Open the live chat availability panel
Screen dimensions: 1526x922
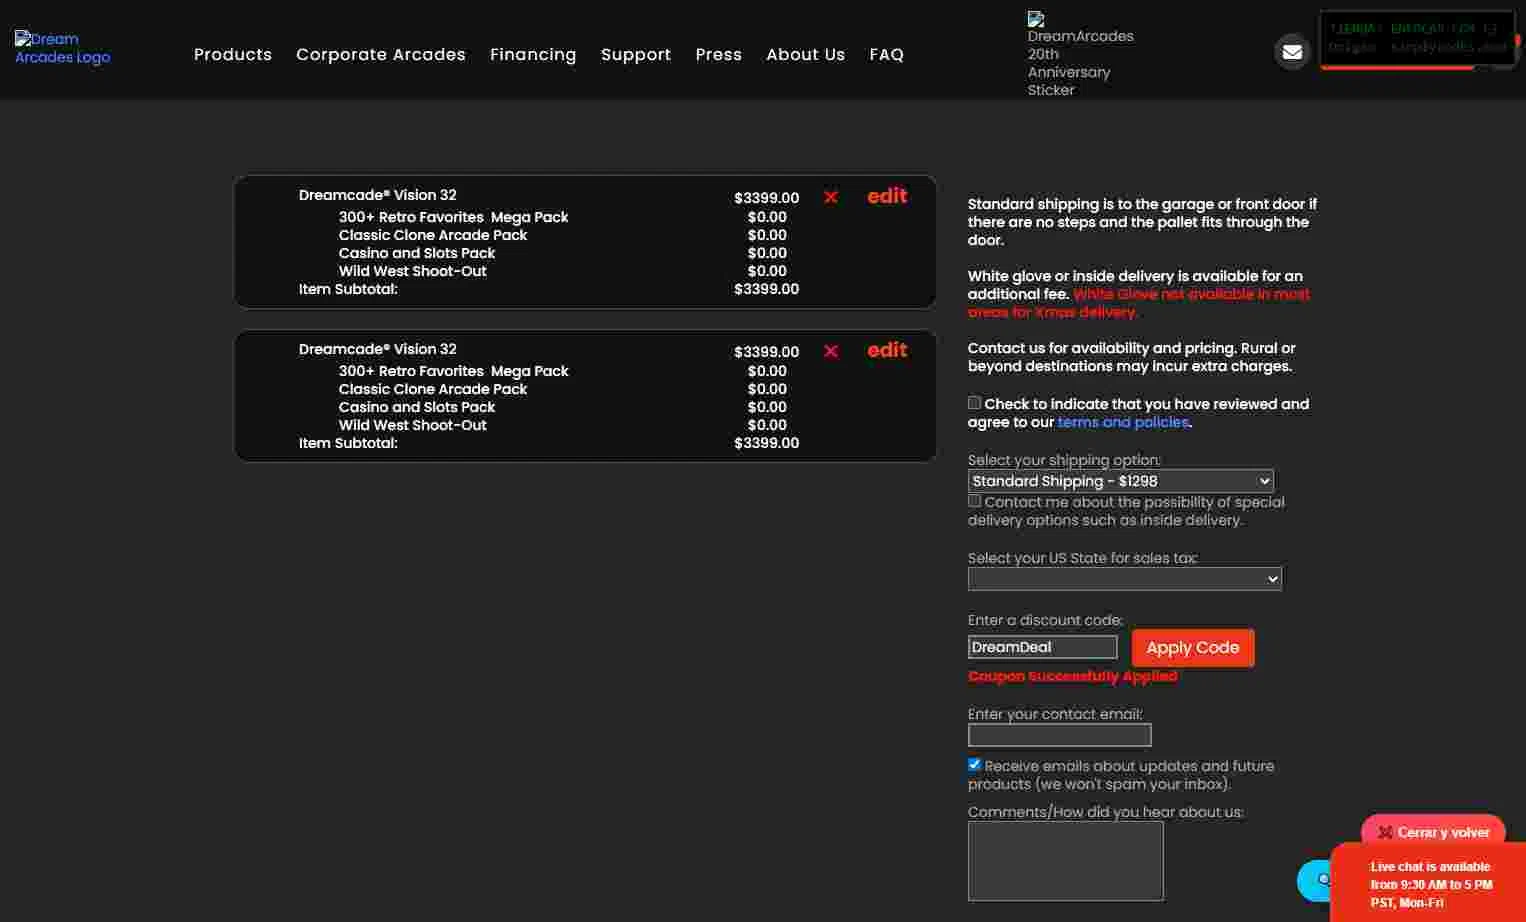[x=1430, y=884]
